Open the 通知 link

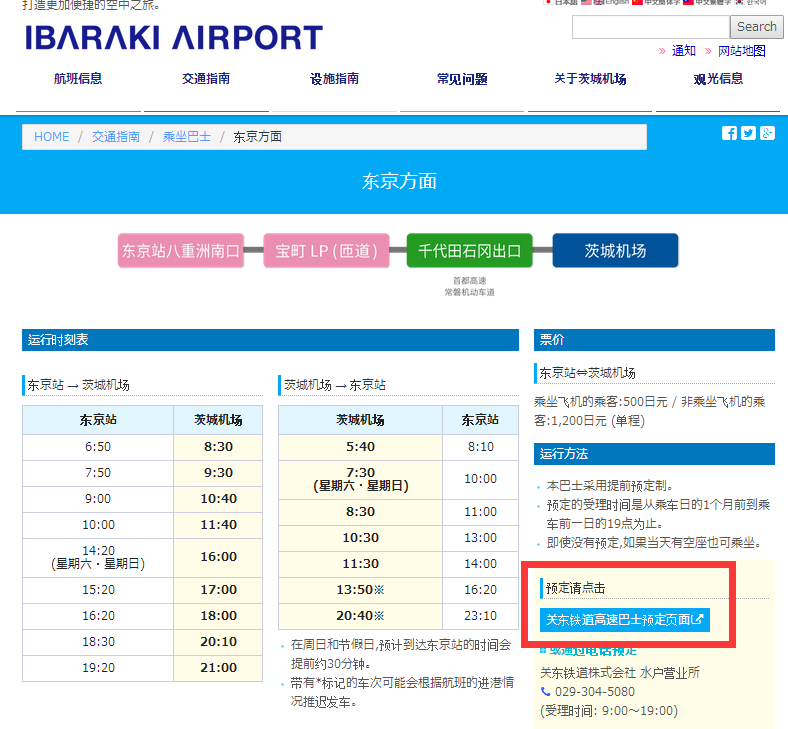pos(684,51)
